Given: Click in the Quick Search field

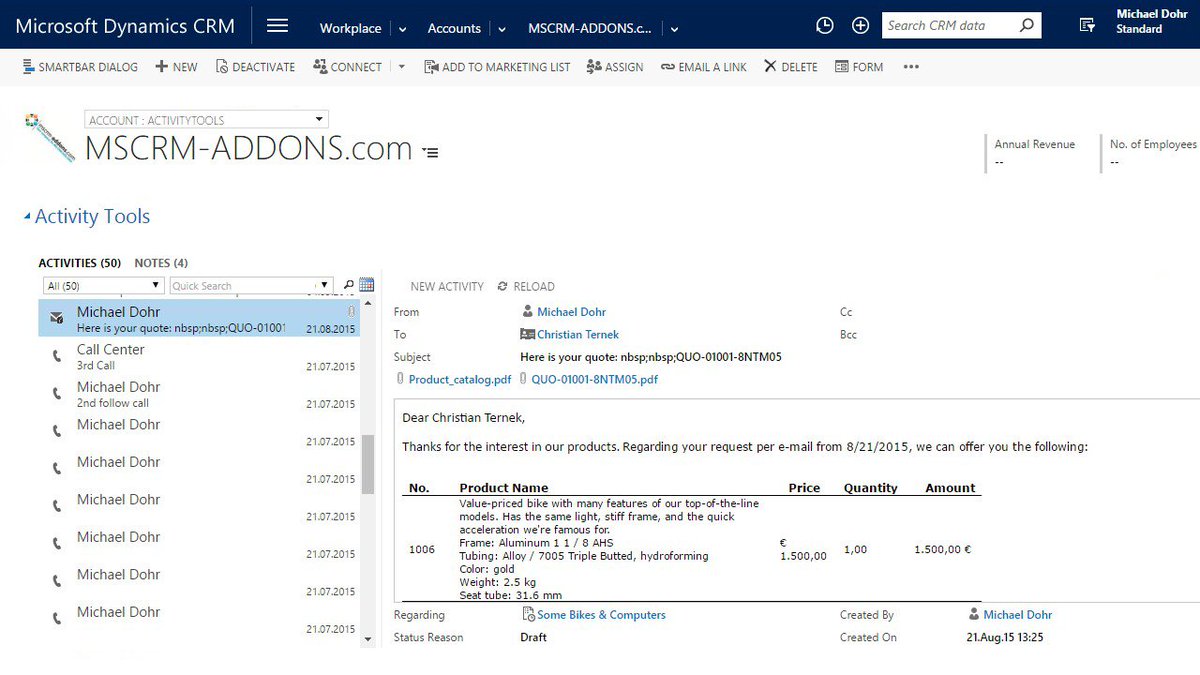Looking at the screenshot, I should pos(250,286).
